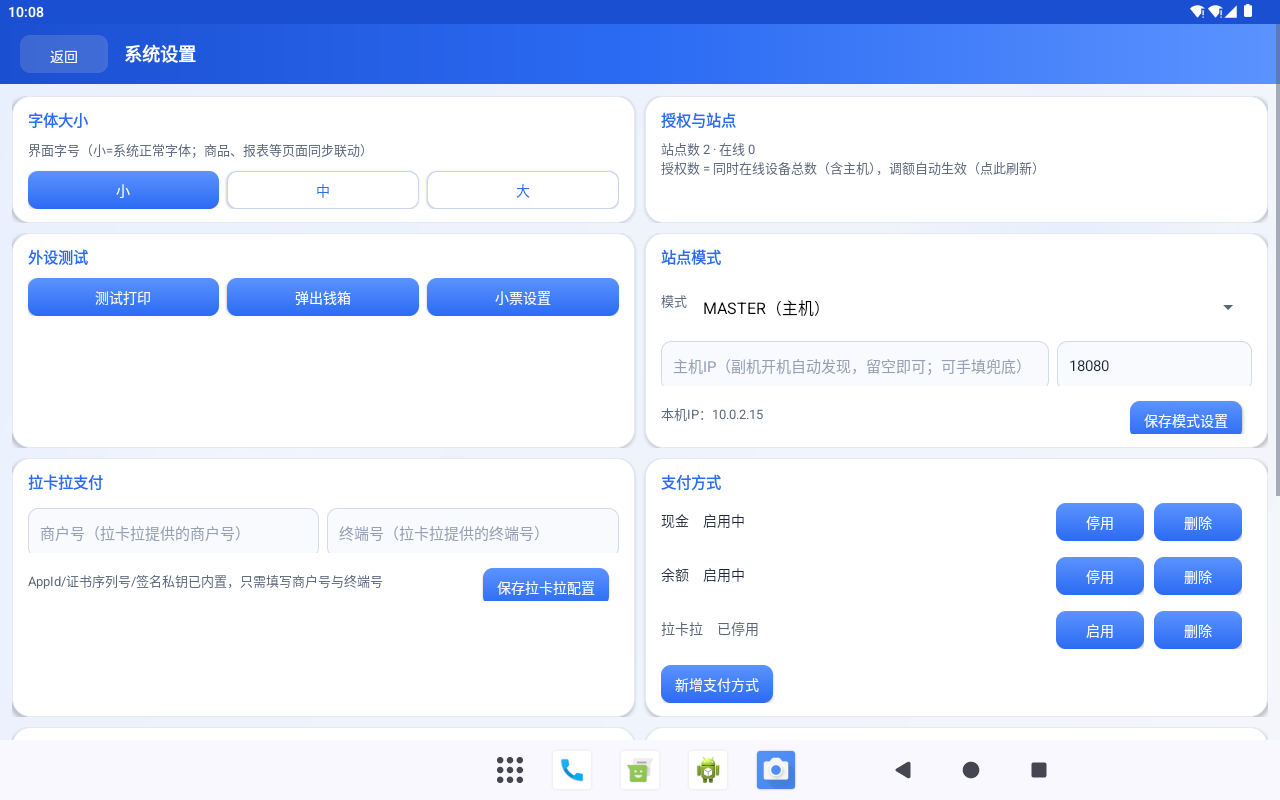Select medium font size 中
Image resolution: width=1280 pixels, height=800 pixels.
[323, 190]
